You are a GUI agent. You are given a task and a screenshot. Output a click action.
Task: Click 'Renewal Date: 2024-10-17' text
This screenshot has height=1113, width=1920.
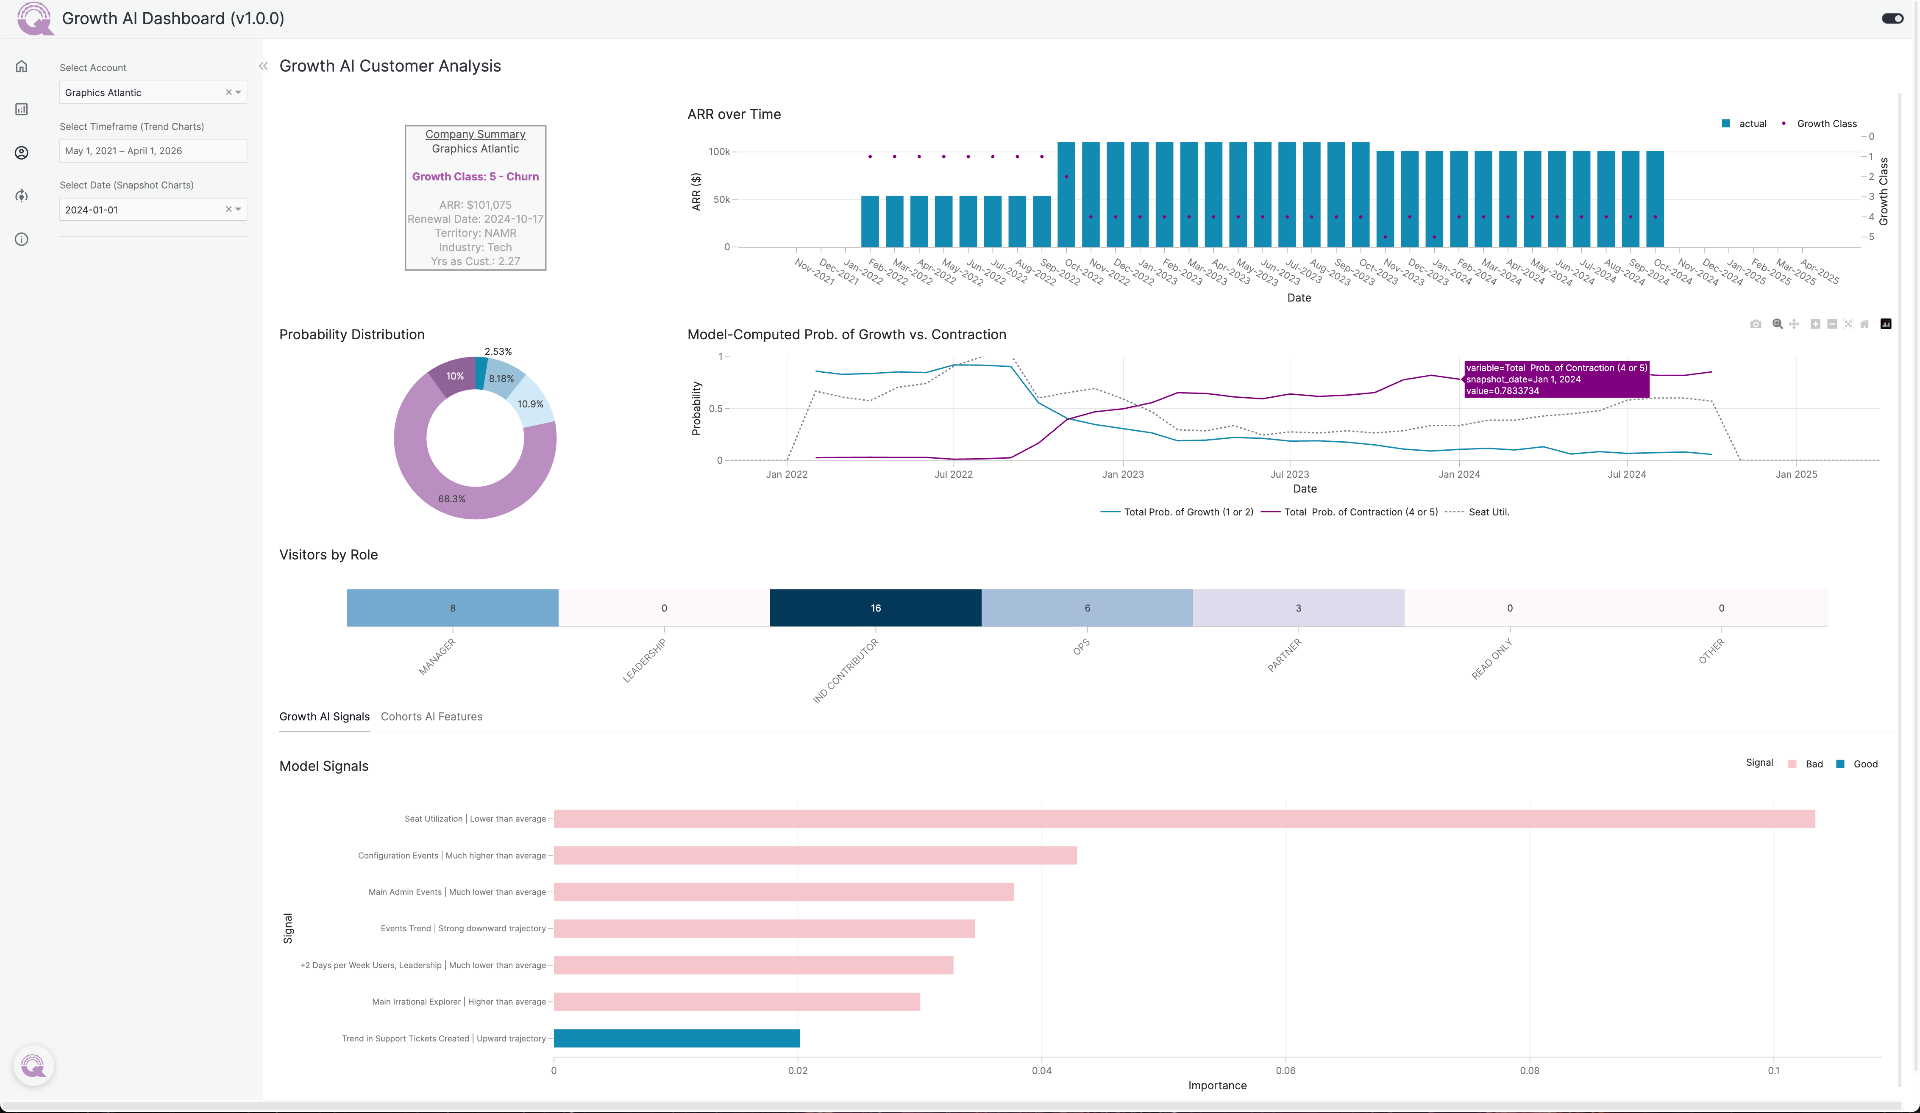(x=475, y=219)
